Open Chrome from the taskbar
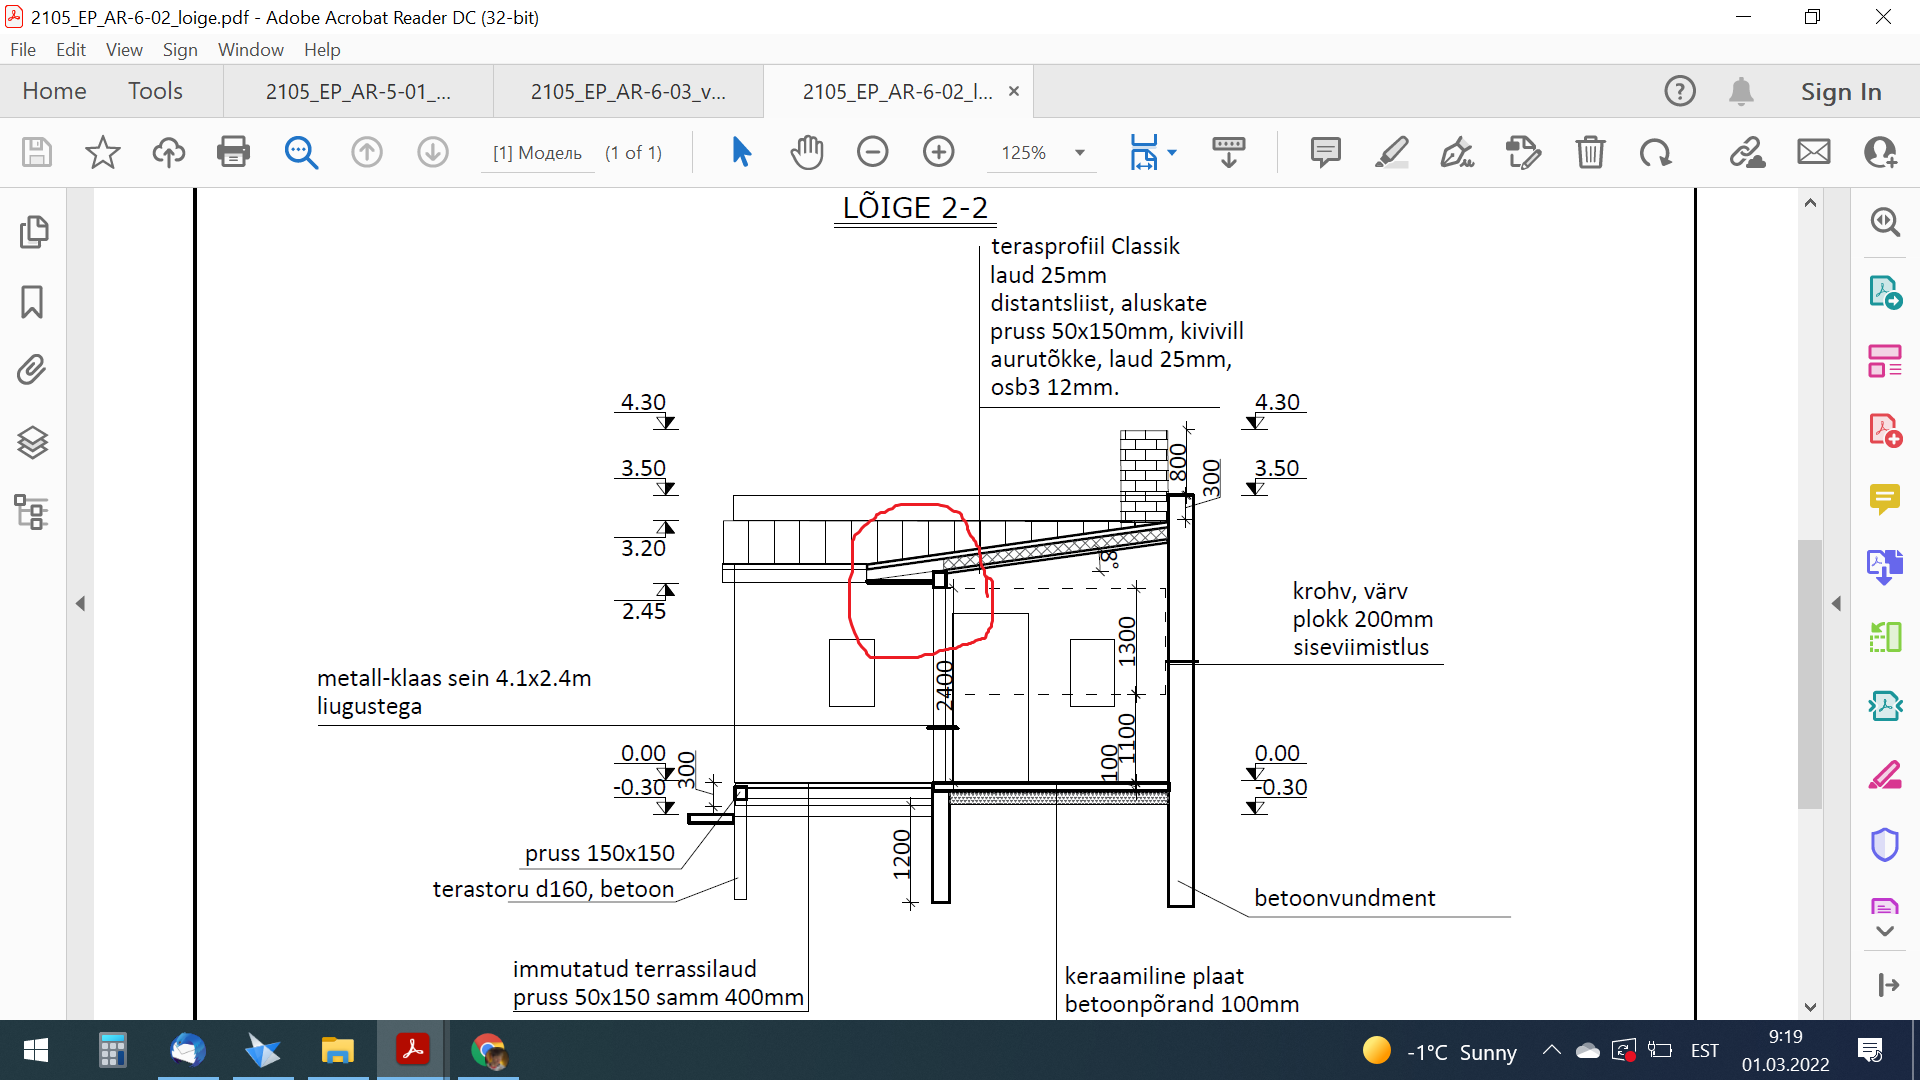 click(488, 1051)
